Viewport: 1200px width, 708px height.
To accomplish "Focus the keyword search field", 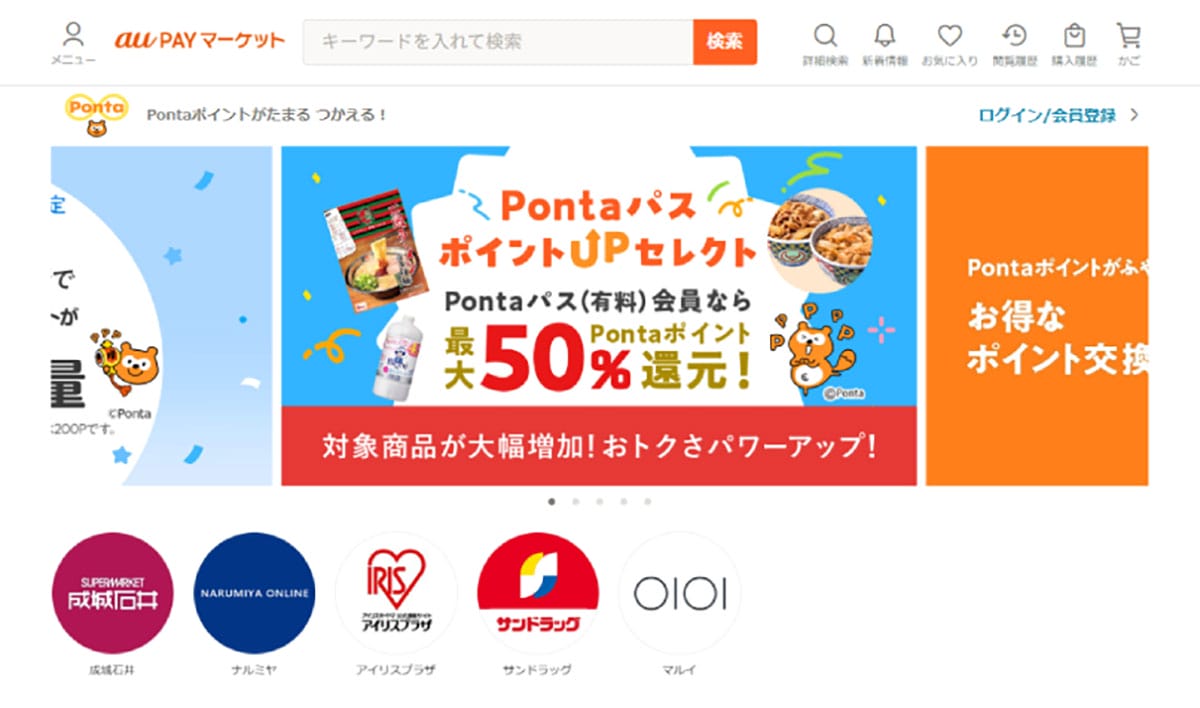I will point(498,42).
